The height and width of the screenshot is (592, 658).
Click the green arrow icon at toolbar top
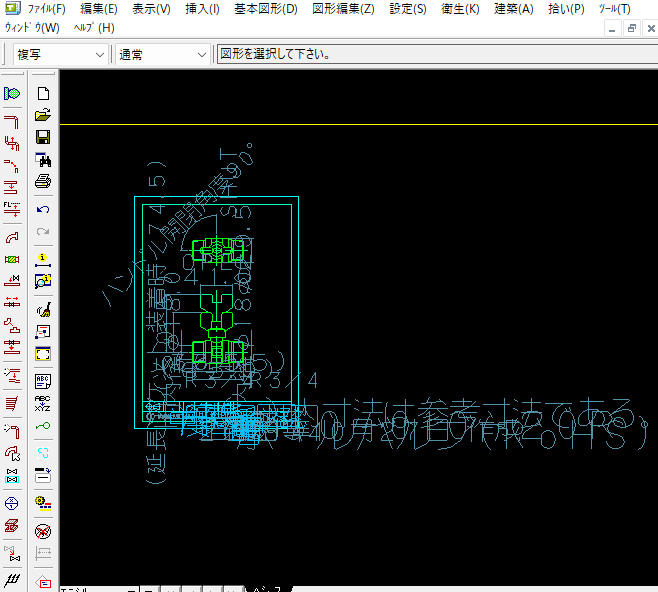pyautogui.click(x=12, y=93)
